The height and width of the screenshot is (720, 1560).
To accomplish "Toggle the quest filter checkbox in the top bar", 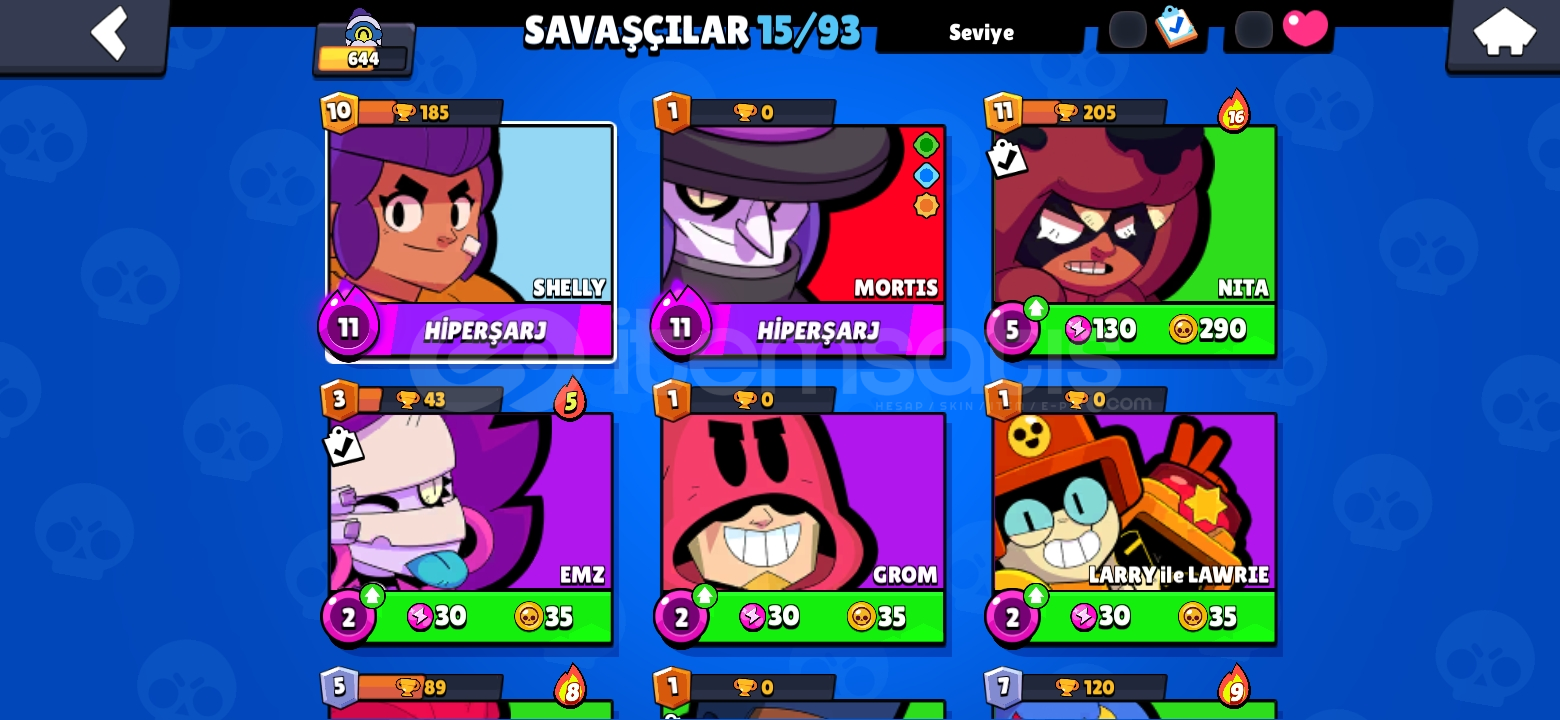I will (1128, 30).
